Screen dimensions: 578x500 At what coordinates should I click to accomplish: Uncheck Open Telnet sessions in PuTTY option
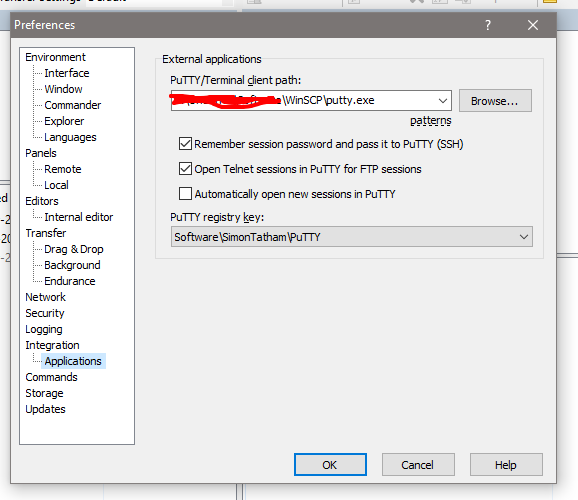pos(185,169)
